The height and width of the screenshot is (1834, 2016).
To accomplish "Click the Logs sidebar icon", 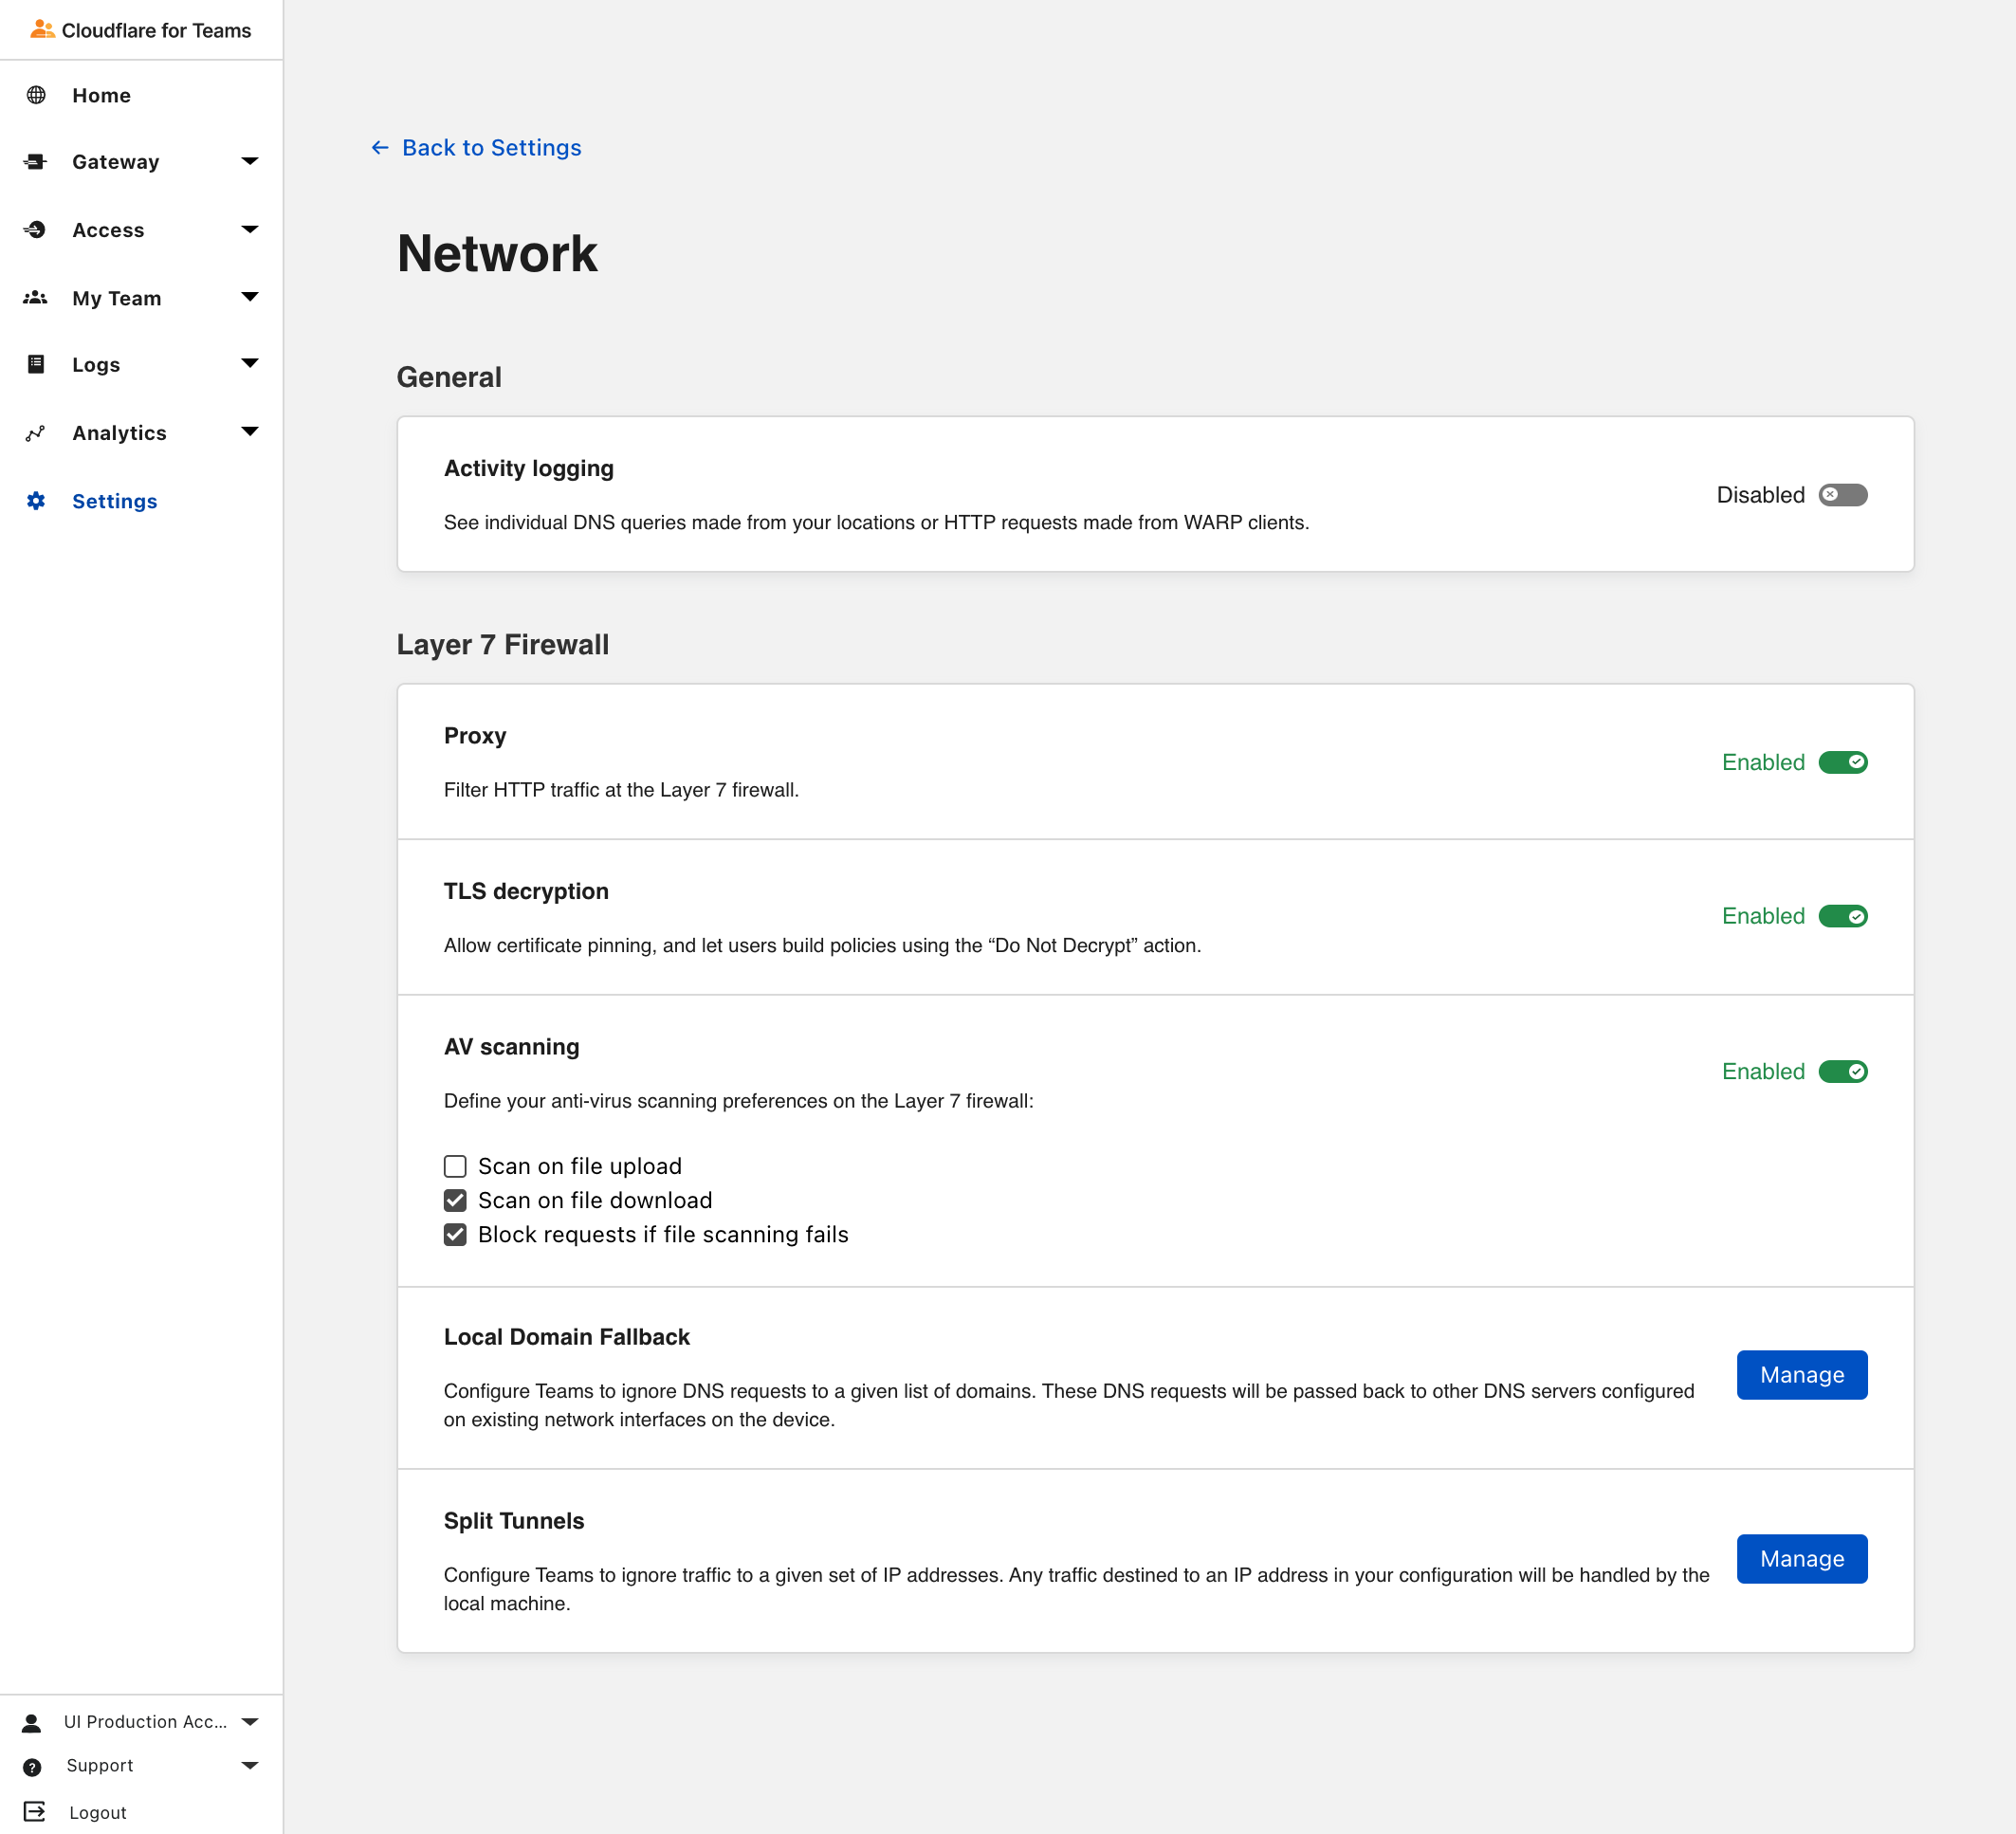I will click(x=37, y=364).
